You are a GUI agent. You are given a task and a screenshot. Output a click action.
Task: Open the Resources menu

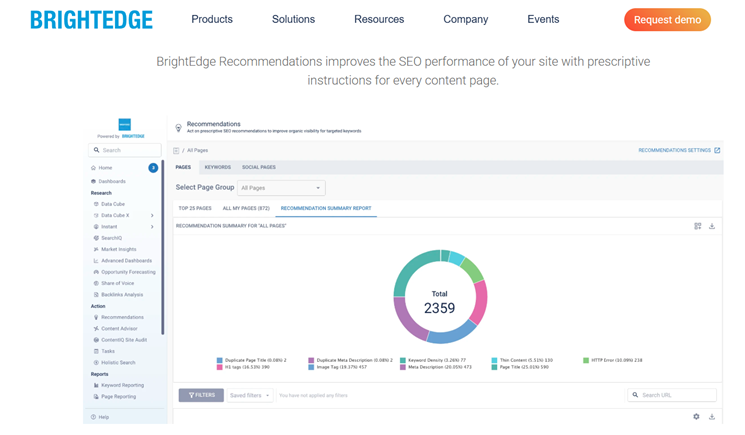point(379,19)
